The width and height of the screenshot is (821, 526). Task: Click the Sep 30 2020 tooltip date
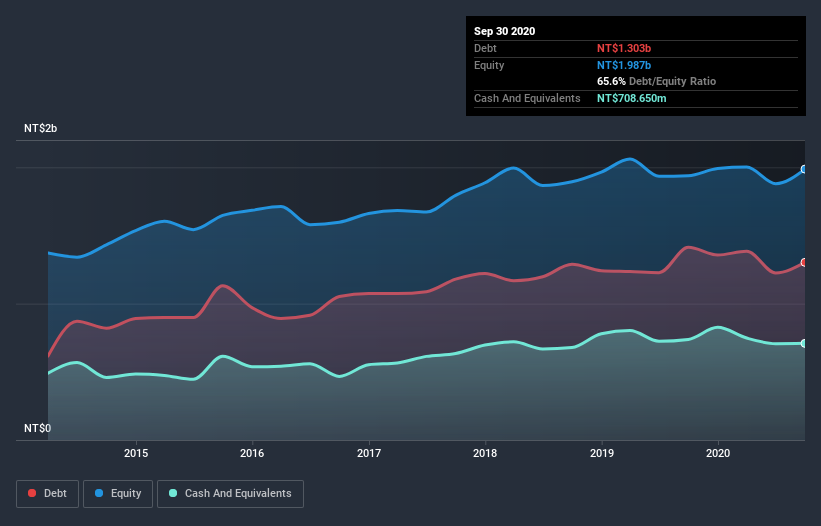pyautogui.click(x=505, y=31)
